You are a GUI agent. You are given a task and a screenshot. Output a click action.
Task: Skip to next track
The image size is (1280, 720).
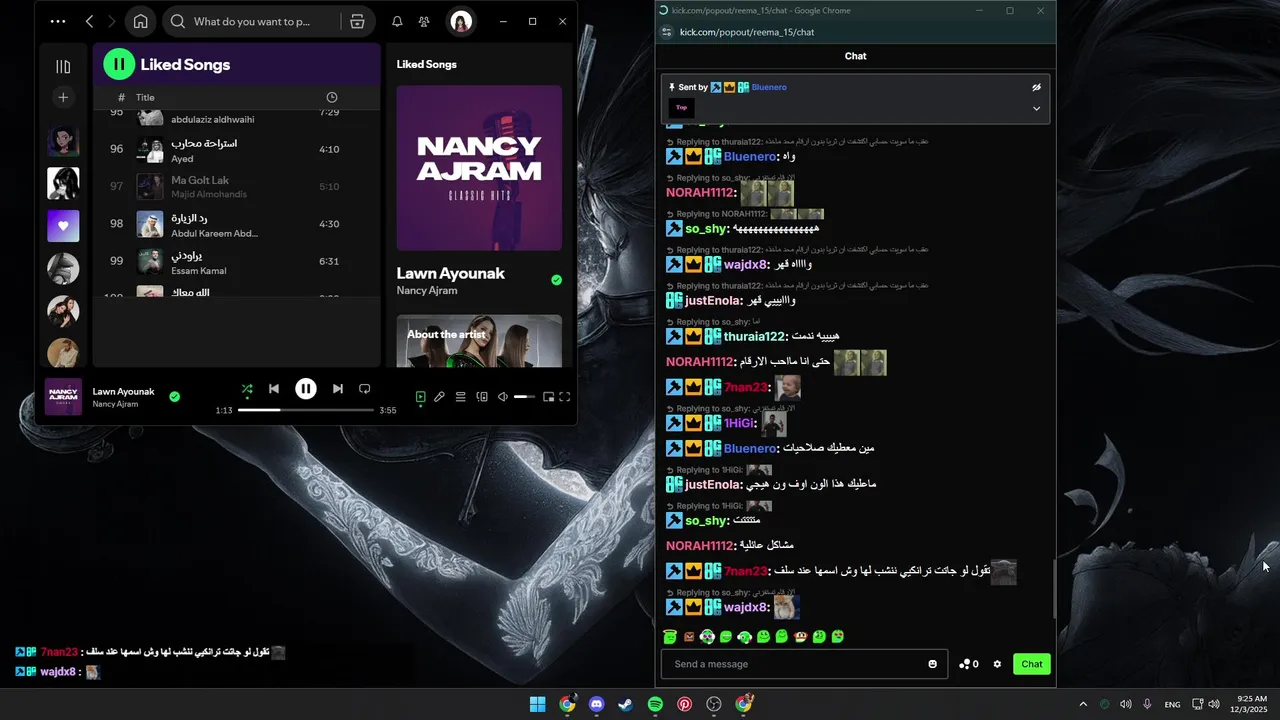pos(338,389)
